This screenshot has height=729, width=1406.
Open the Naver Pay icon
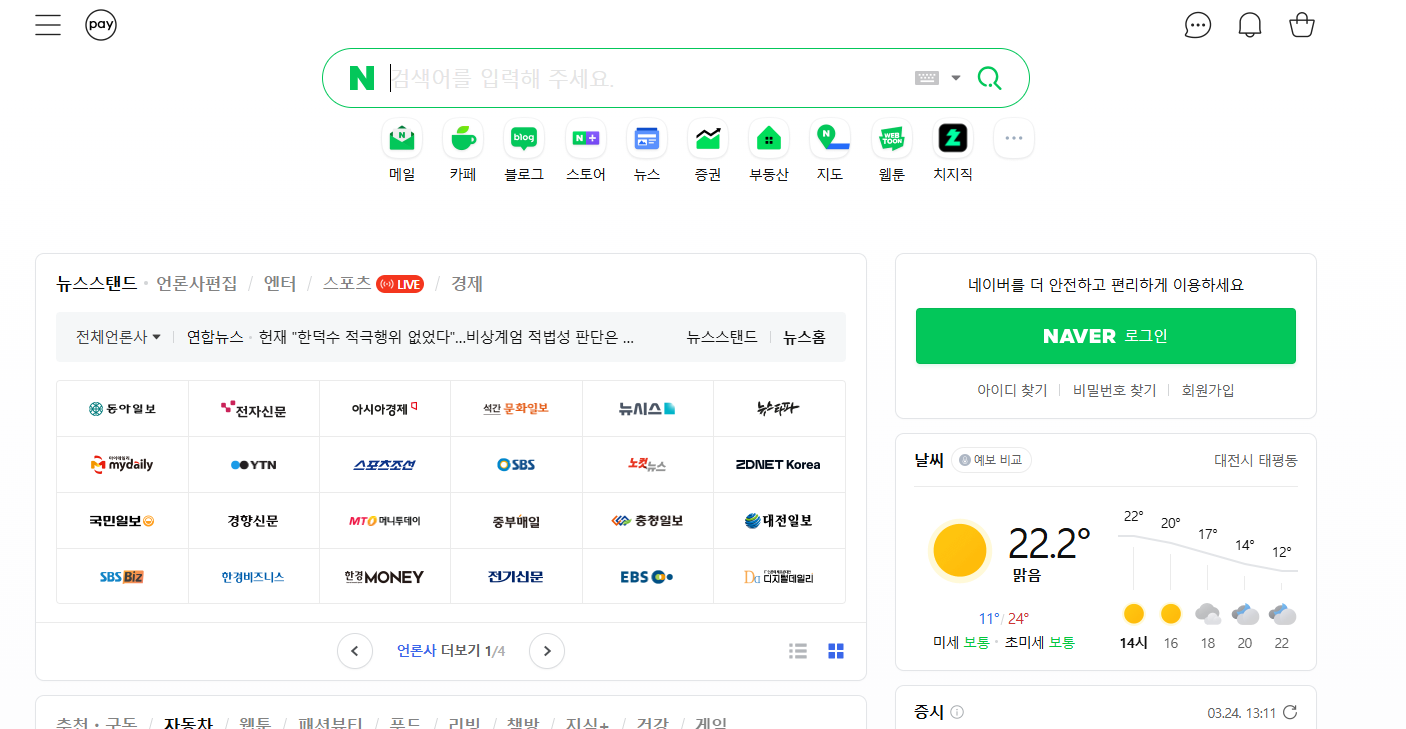(101, 25)
